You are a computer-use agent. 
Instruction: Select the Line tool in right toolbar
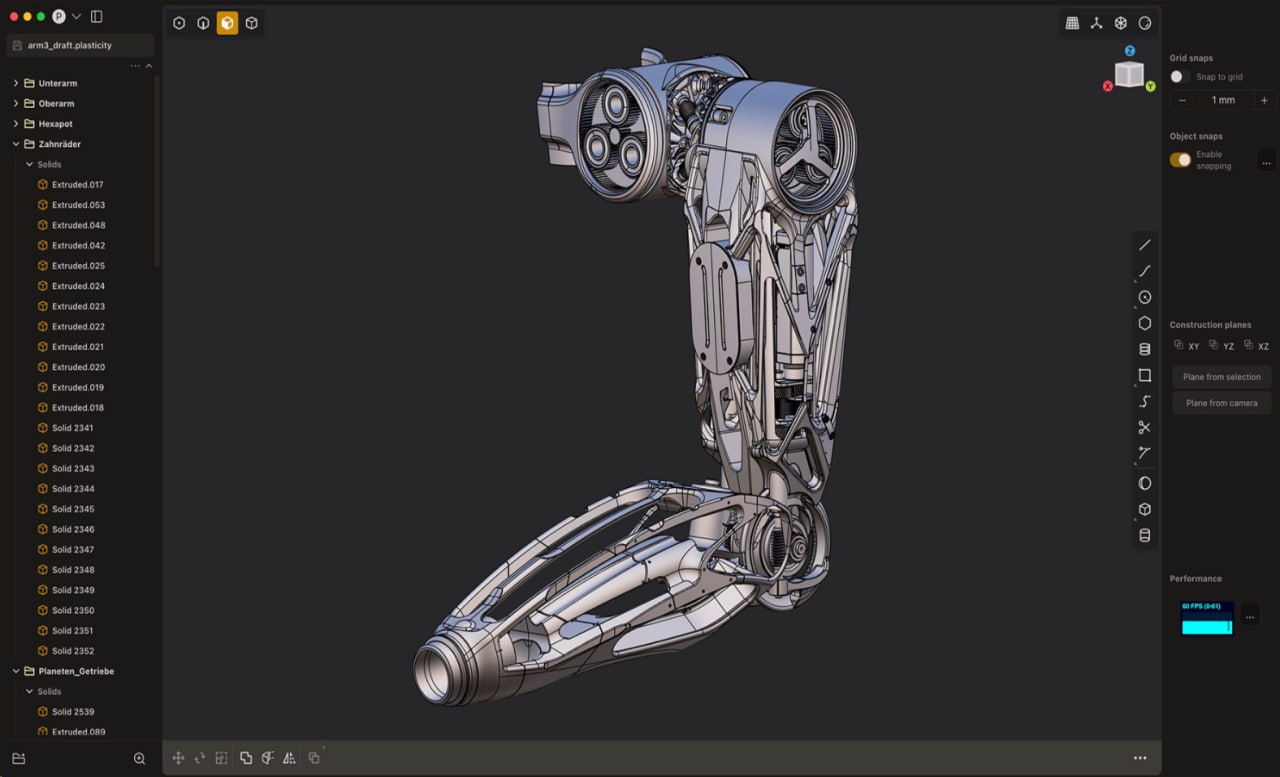coord(1145,245)
